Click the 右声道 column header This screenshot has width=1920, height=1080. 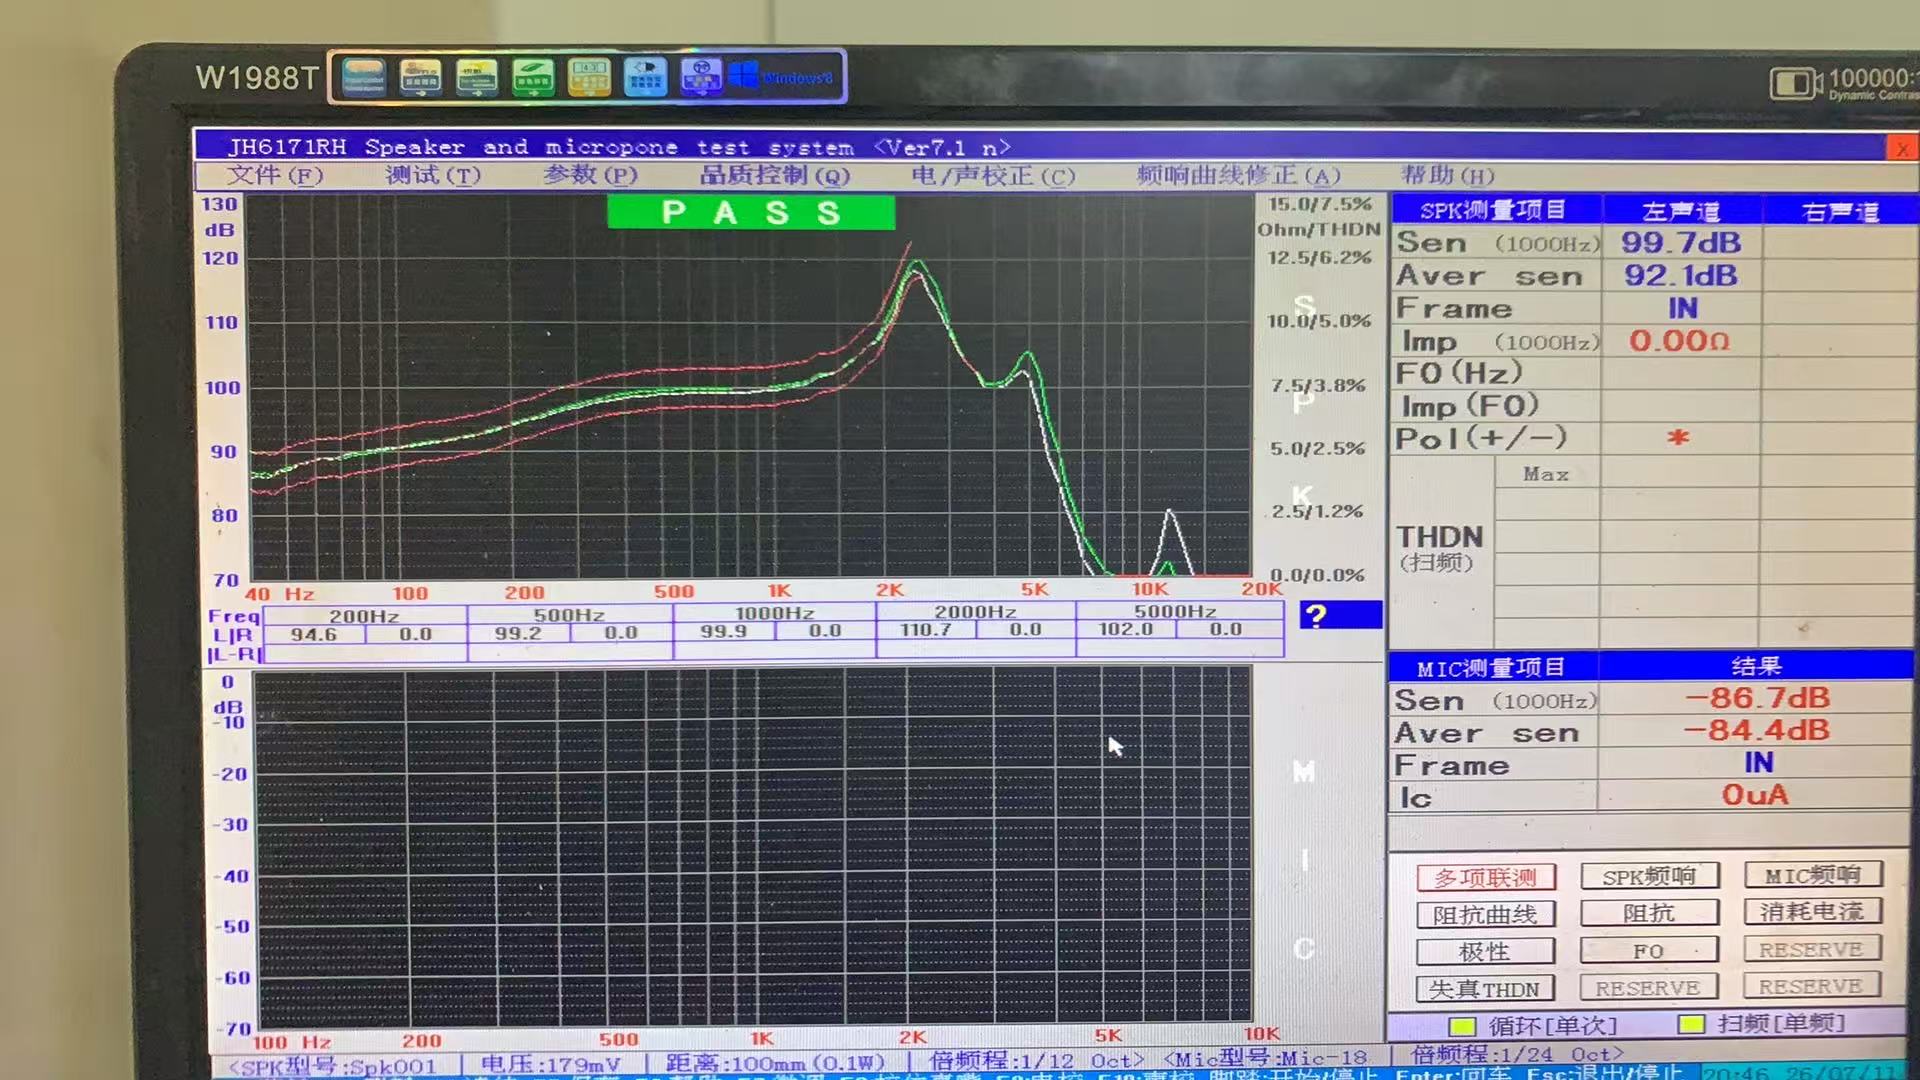coord(1840,211)
